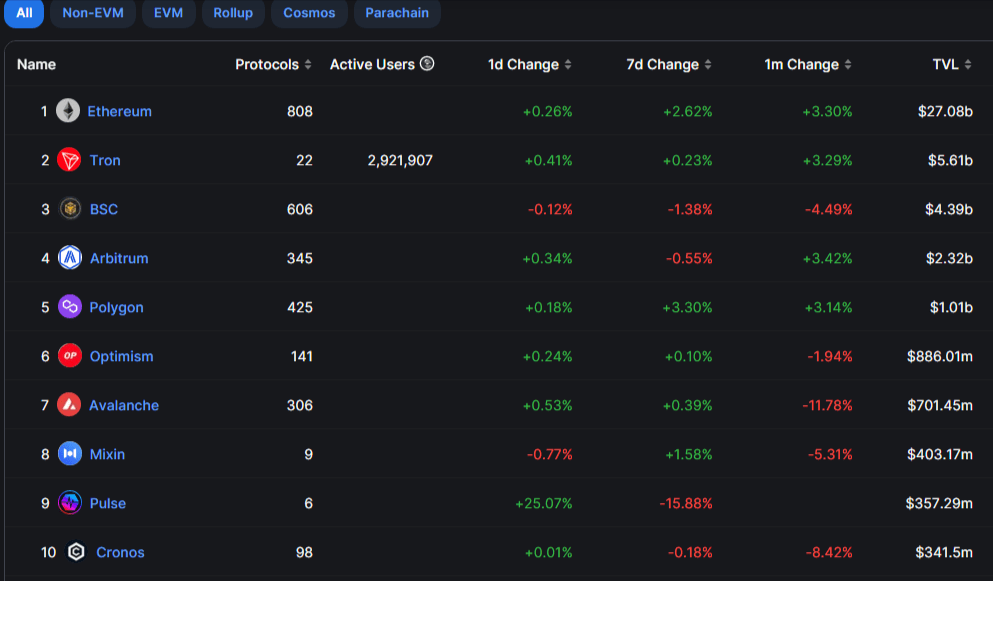
Task: Switch to the EVM filter tab
Action: pos(168,13)
